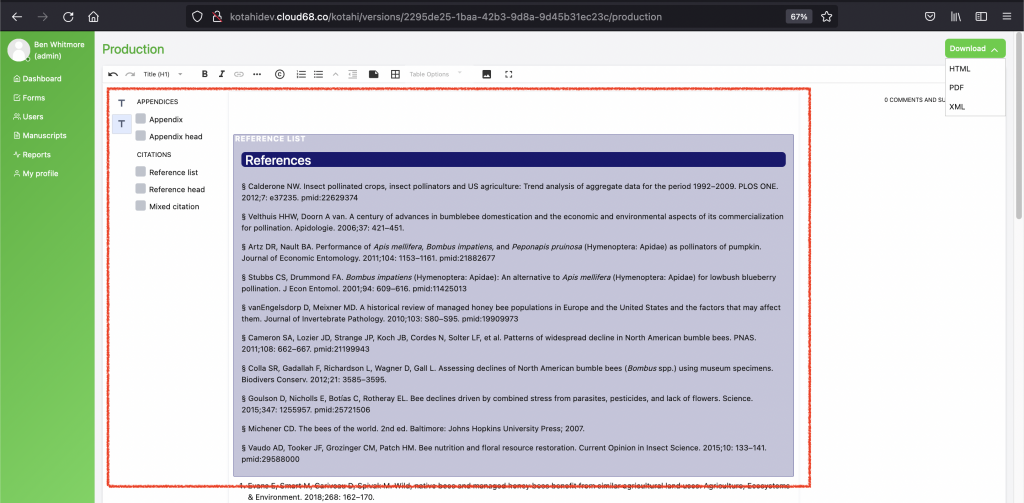
Task: Click the shield tracking protection icon
Action: [197, 16]
